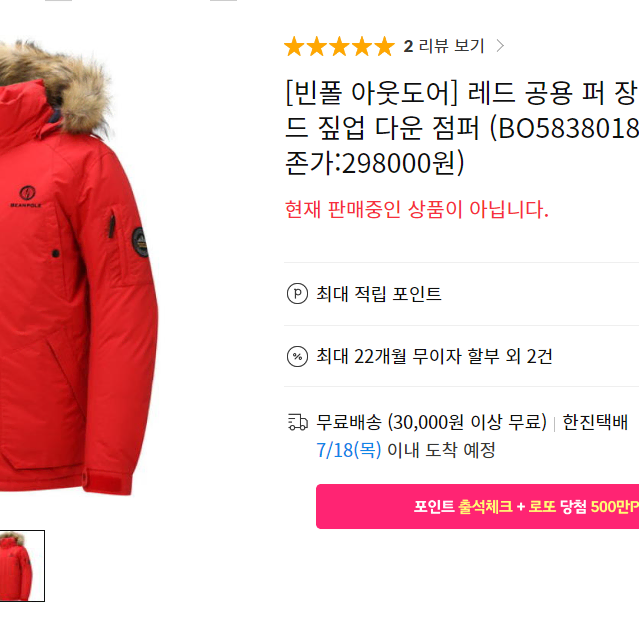Click the first gold rating star

tap(294, 46)
